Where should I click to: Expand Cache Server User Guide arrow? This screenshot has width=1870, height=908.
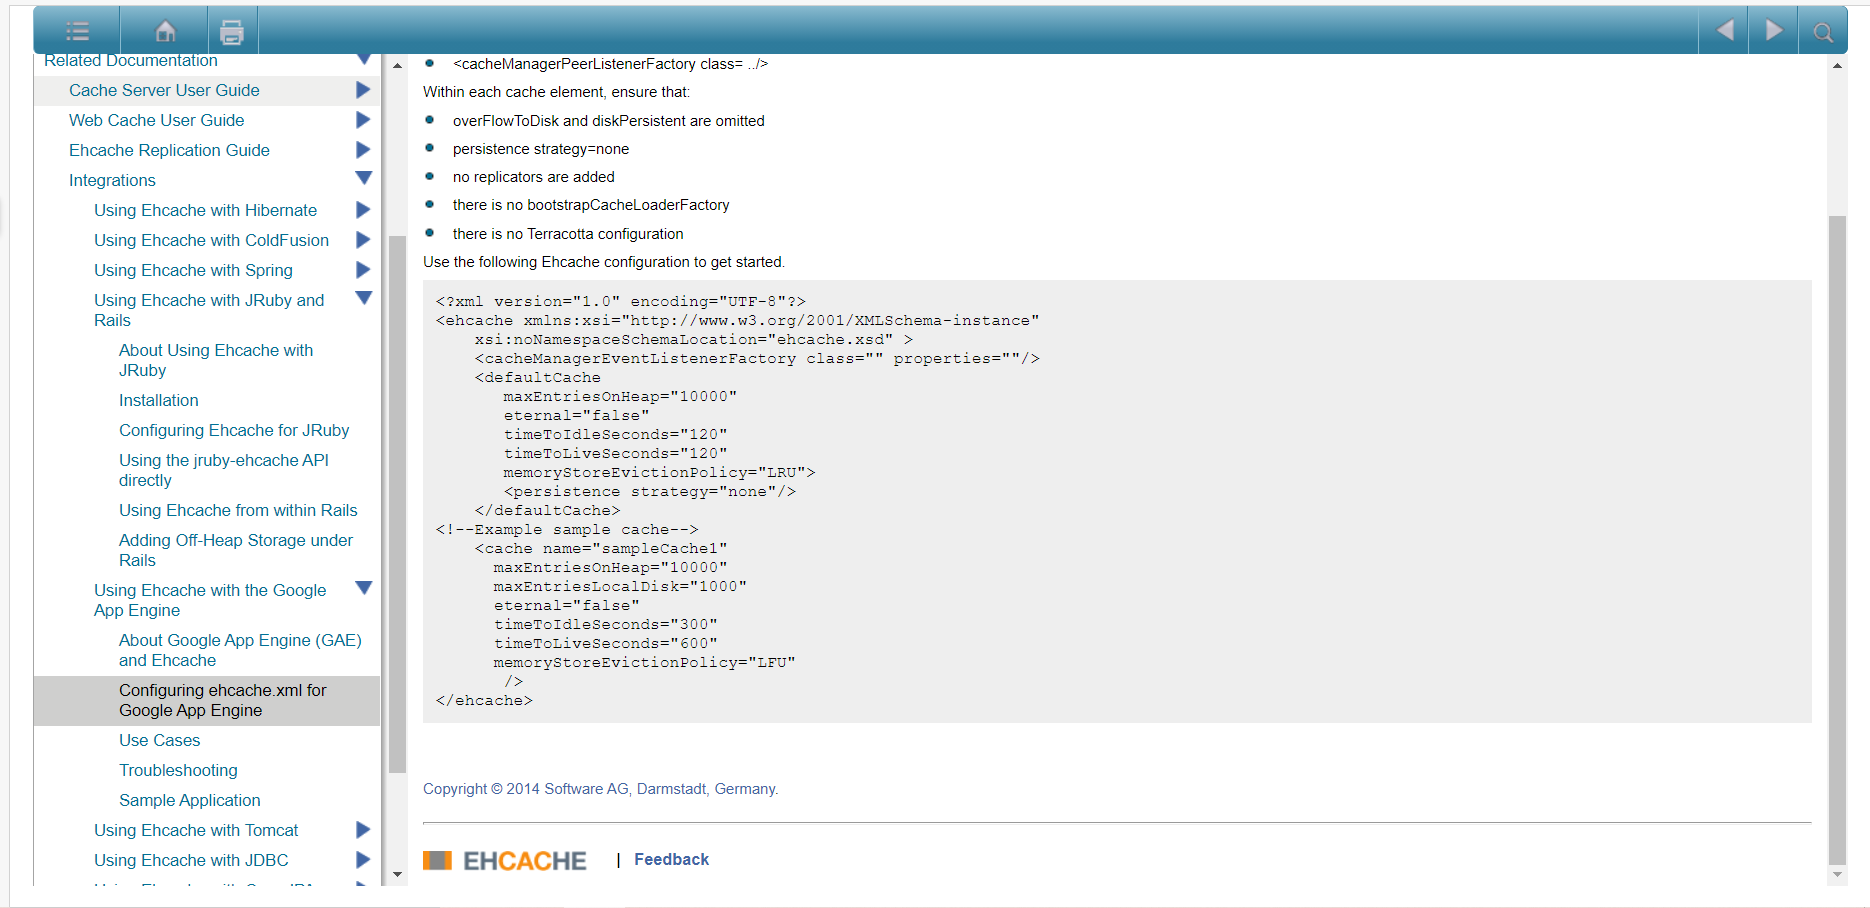[x=363, y=90]
